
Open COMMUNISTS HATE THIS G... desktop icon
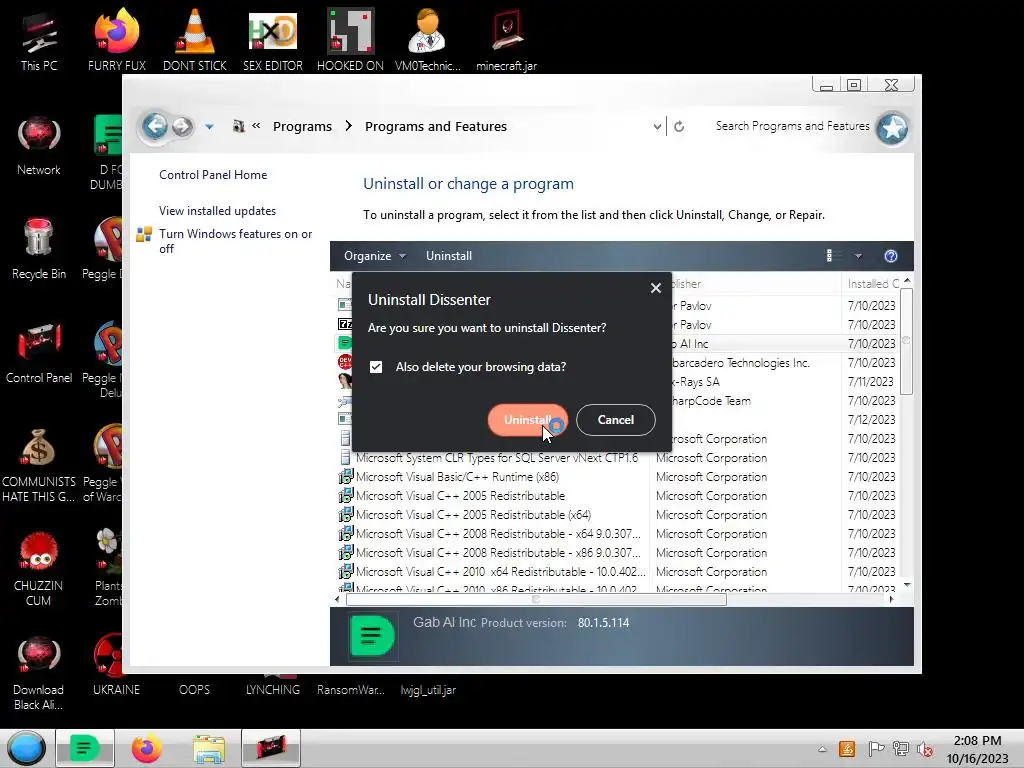click(39, 464)
